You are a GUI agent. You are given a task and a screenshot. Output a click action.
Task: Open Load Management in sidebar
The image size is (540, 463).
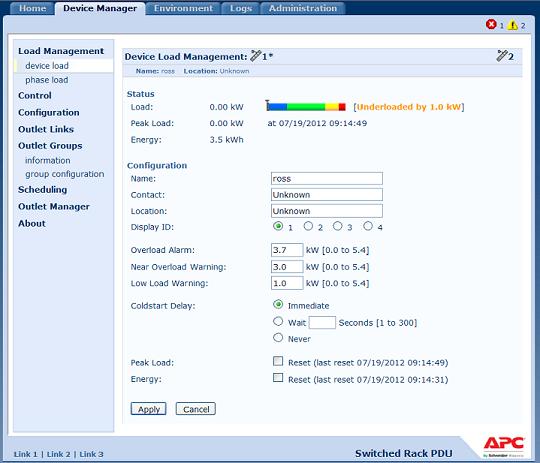pos(61,51)
